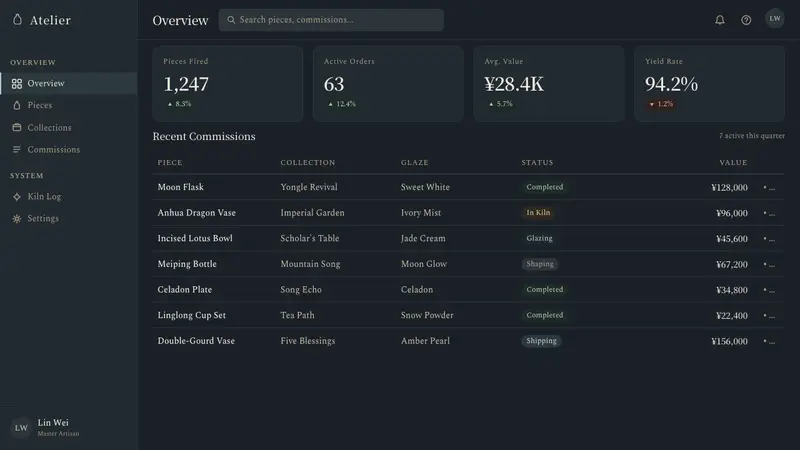Open more options for Celadon Plate row
Image resolution: width=800 pixels, height=450 pixels.
[769, 290]
